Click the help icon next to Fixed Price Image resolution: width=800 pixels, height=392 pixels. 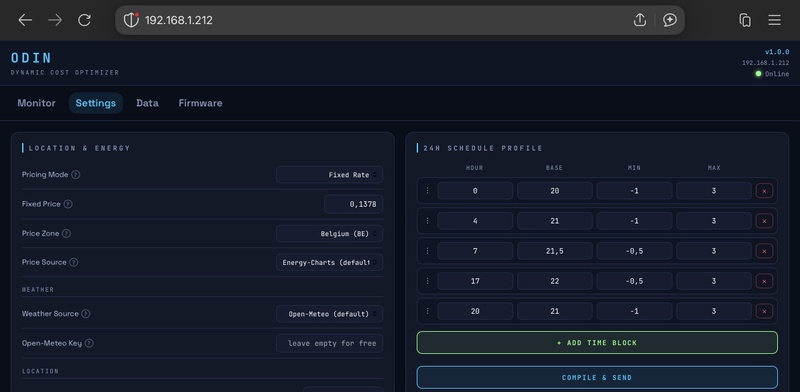(68, 204)
